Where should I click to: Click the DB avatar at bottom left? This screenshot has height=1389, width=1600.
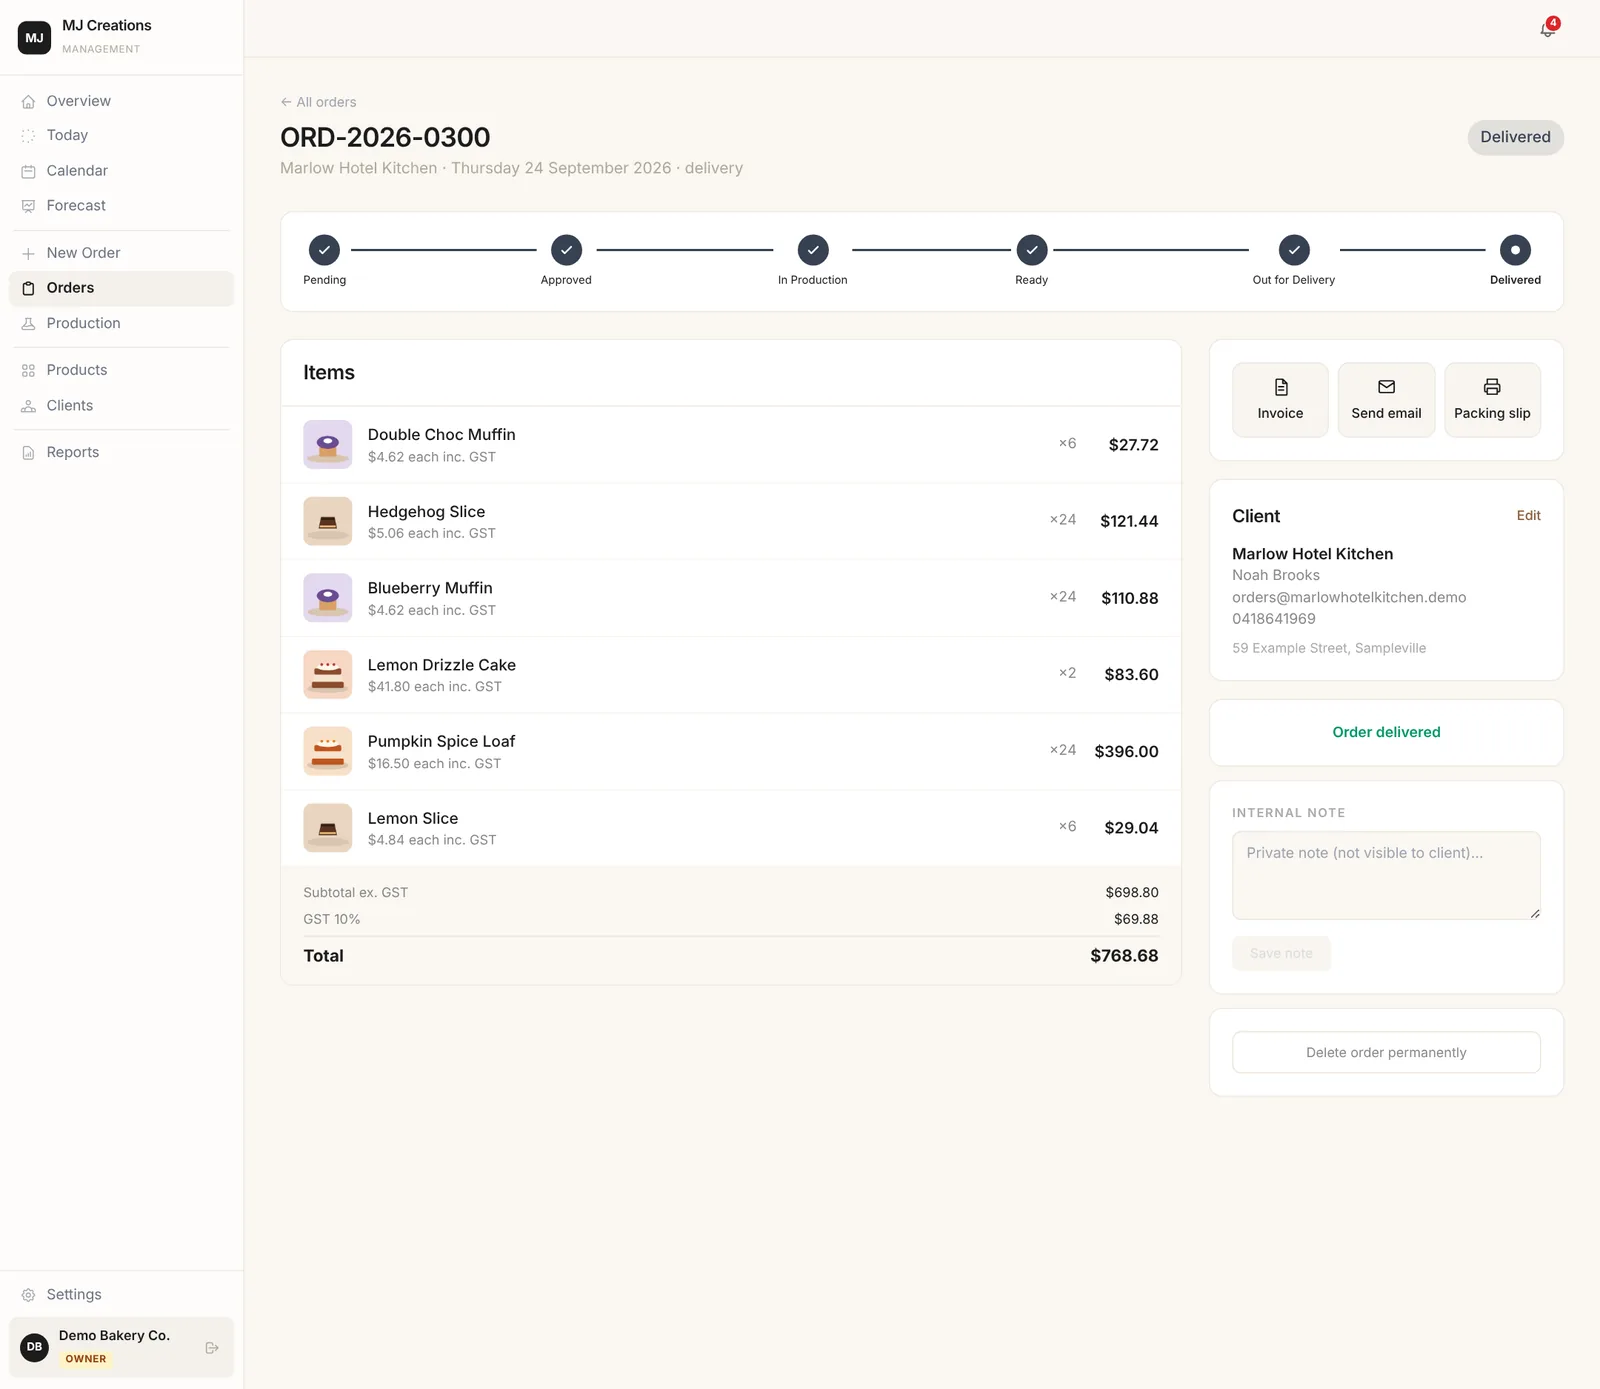pos(34,1347)
